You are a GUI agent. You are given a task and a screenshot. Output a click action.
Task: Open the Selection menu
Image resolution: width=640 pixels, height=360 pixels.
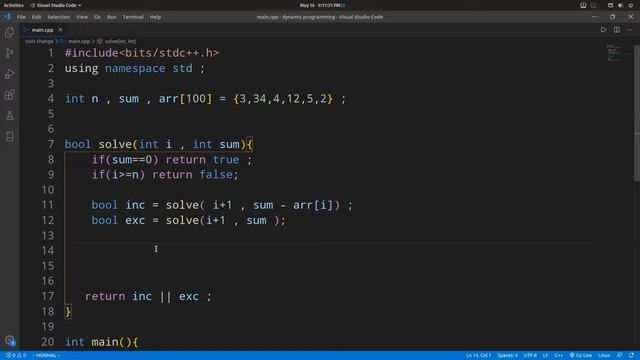tap(58, 17)
